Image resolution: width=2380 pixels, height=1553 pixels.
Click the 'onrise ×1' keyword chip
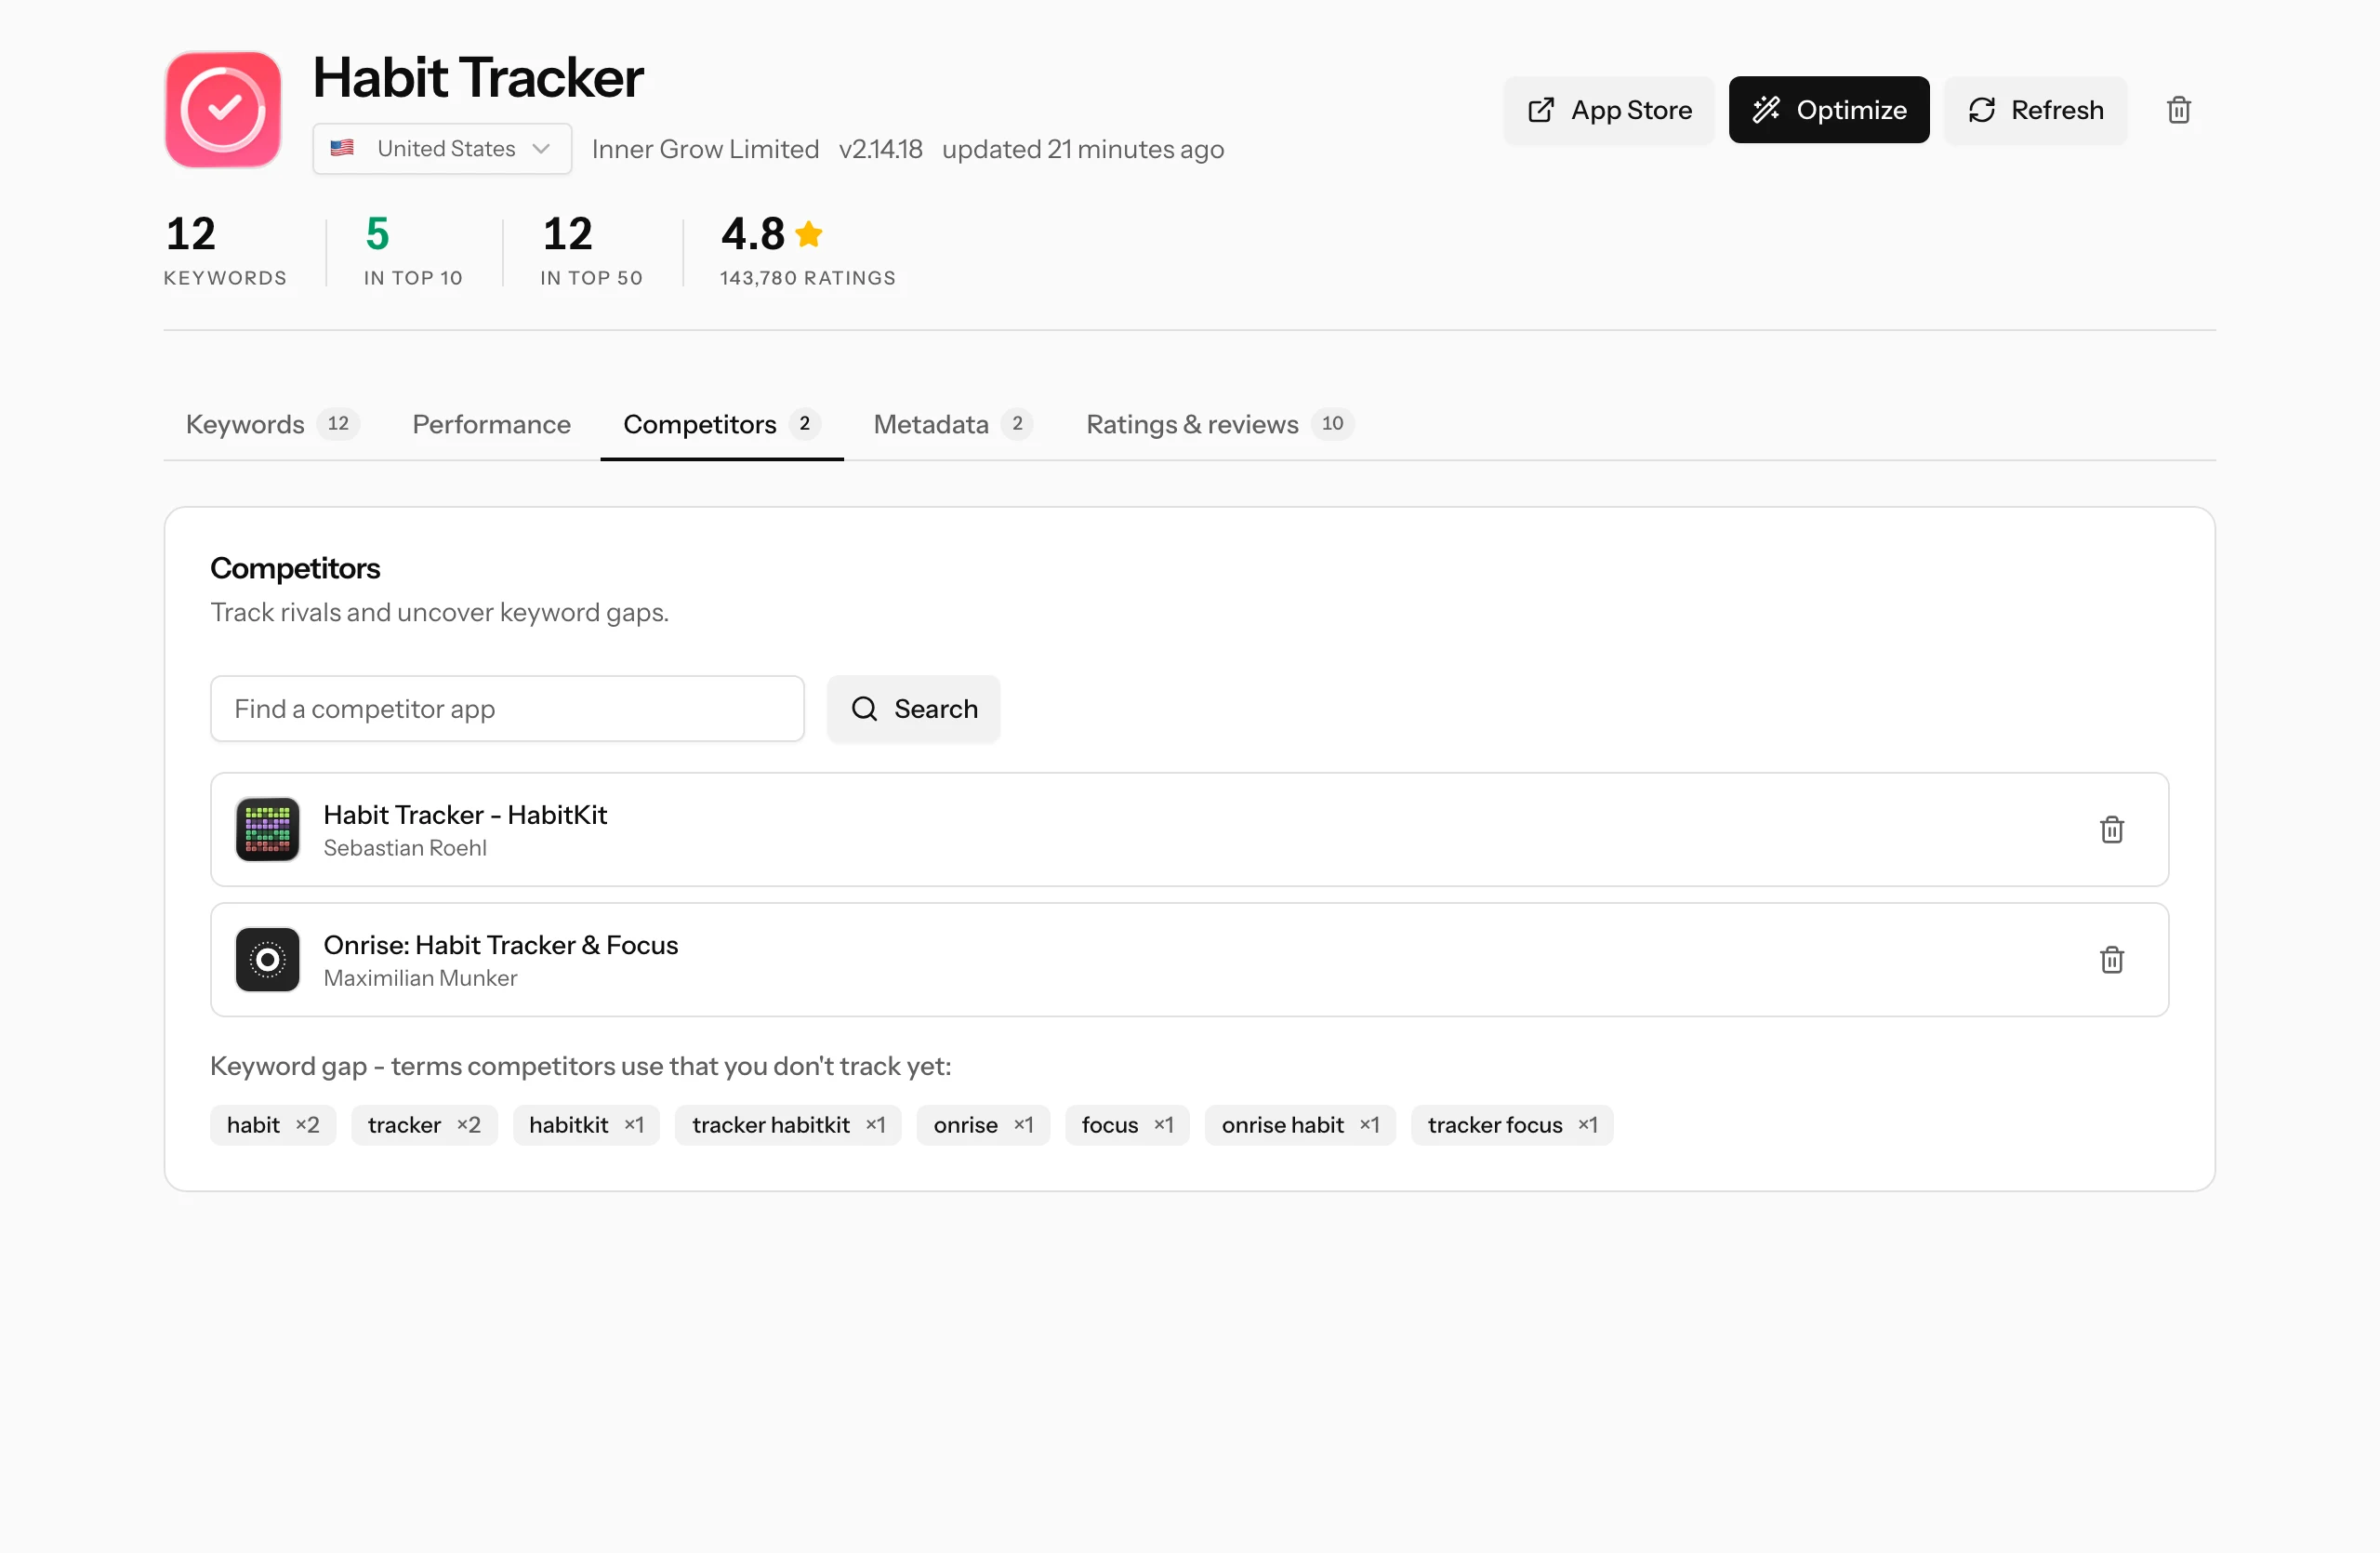983,1125
